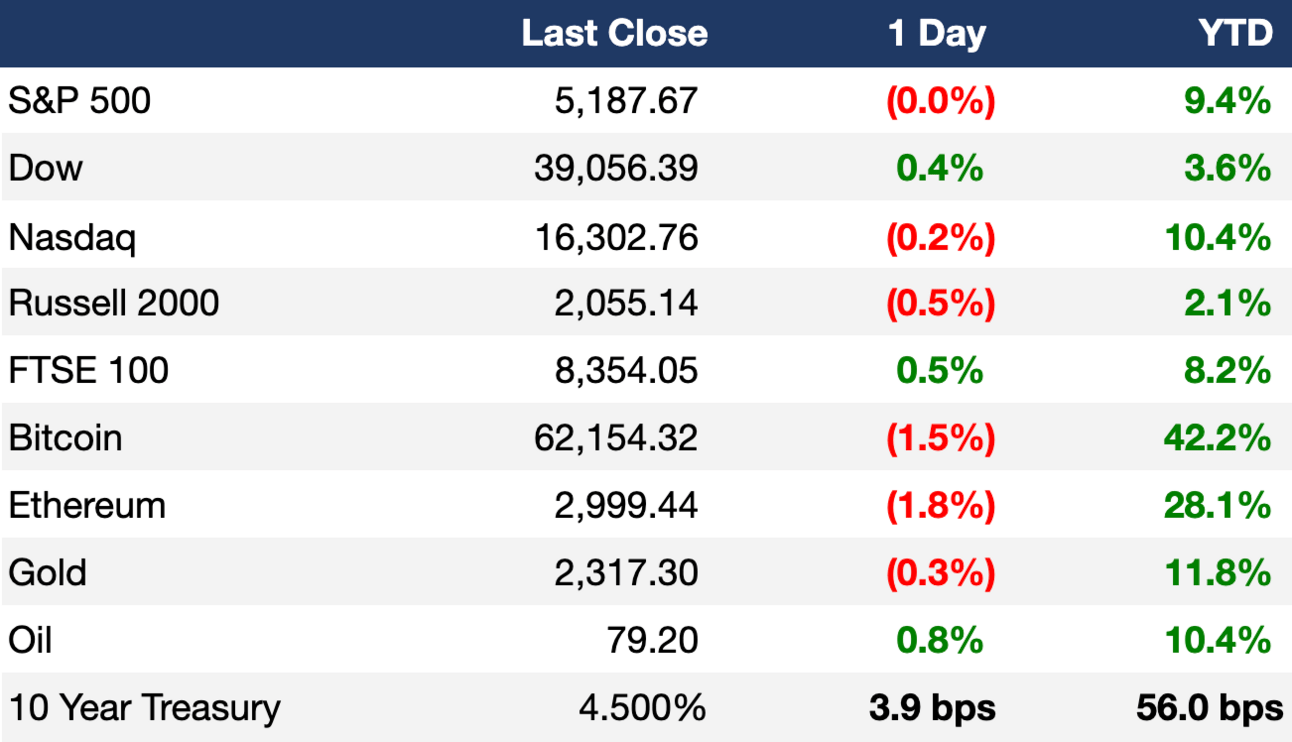The height and width of the screenshot is (742, 1292).
Task: Click Oil last close value 79.20
Action: click(x=652, y=639)
